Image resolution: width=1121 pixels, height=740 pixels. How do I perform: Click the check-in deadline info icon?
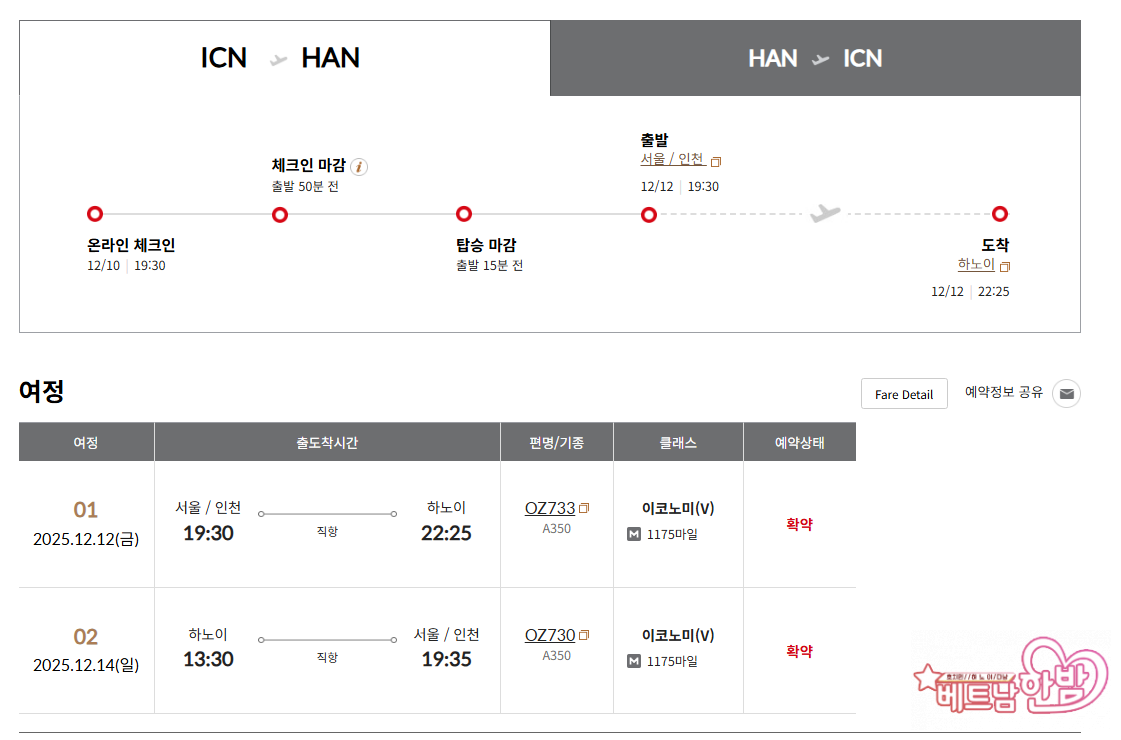(x=360, y=167)
